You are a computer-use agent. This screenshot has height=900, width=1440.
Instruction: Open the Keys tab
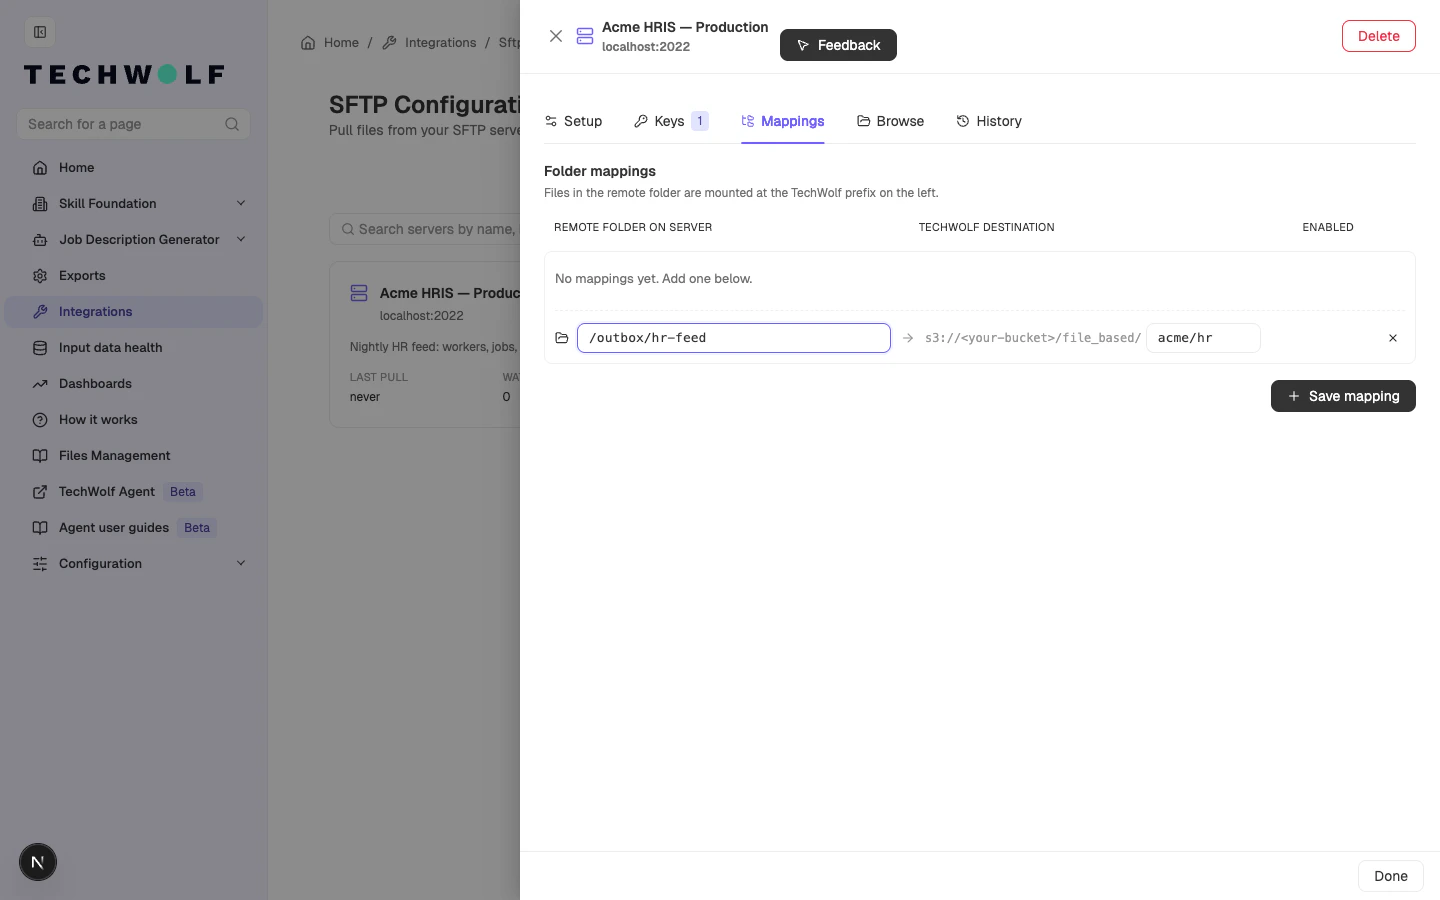click(671, 121)
